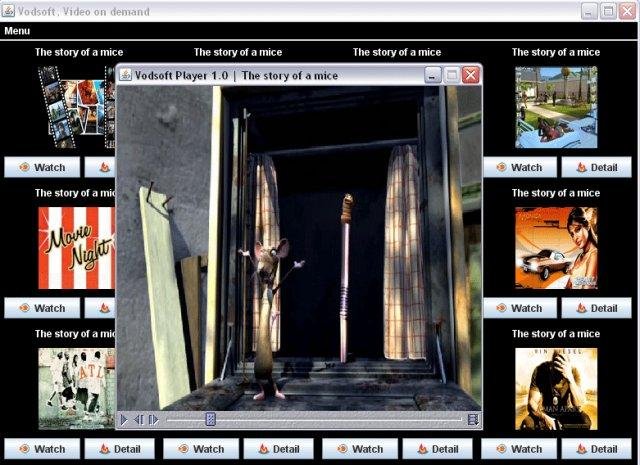Image resolution: width=640 pixels, height=465 pixels.
Task: Click the third Detail button in bottom row
Action: click(438, 449)
